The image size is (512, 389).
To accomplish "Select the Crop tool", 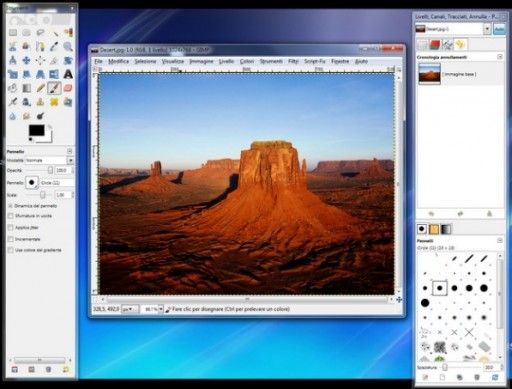I will (54, 60).
